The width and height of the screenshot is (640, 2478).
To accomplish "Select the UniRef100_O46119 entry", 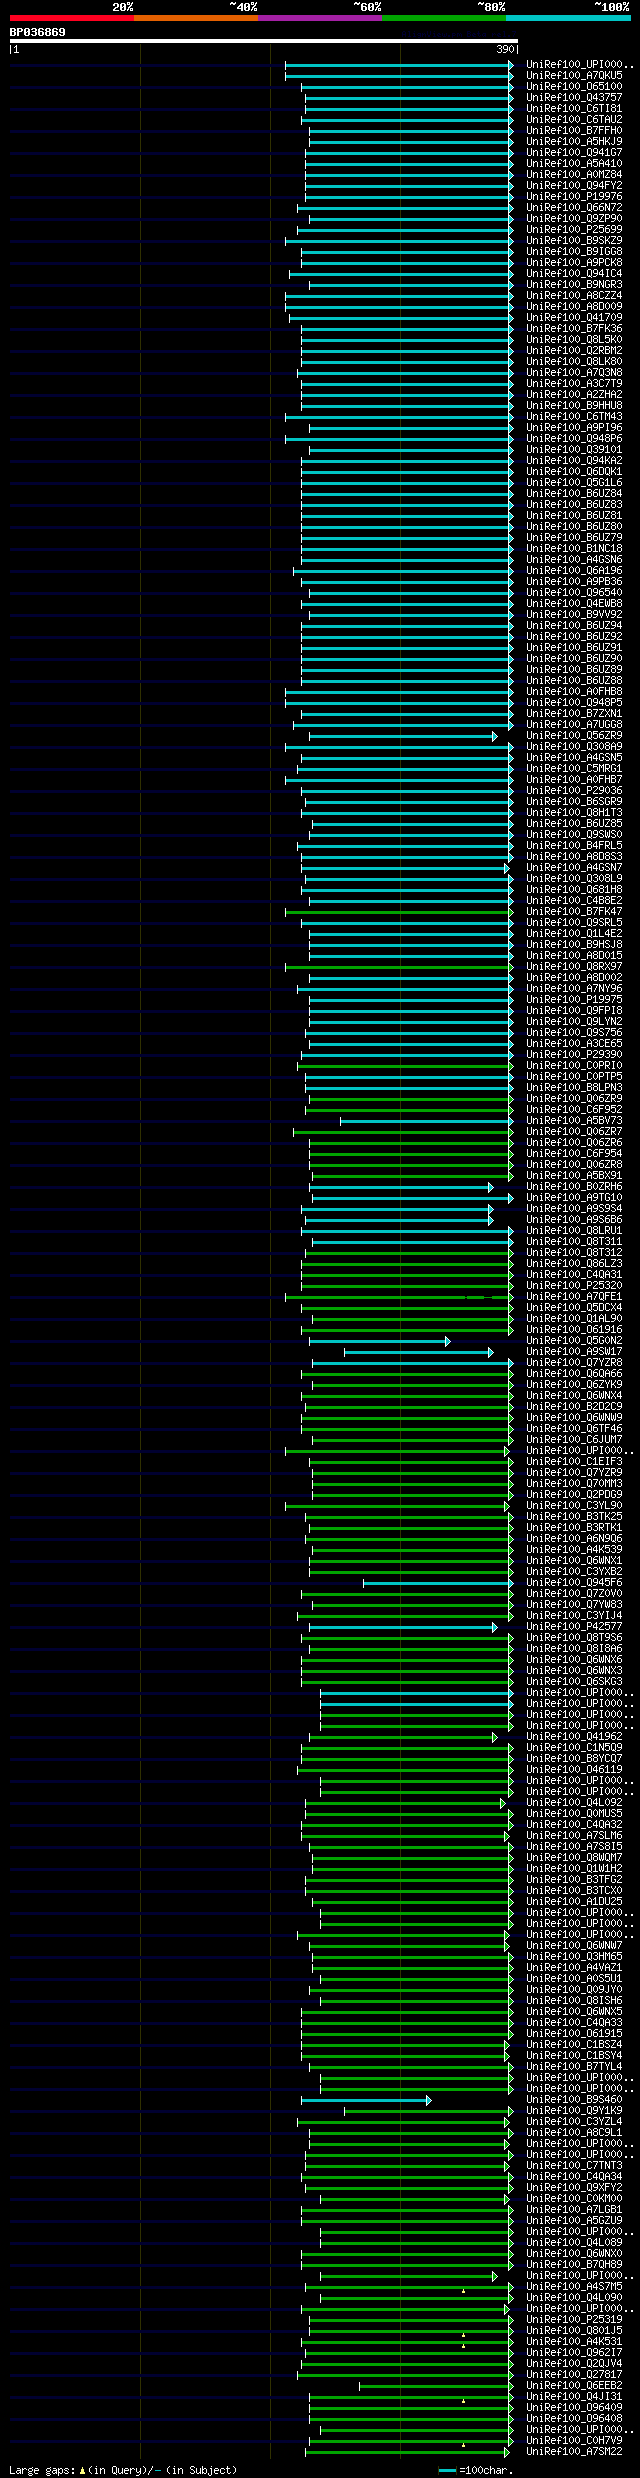I will coord(574,1769).
